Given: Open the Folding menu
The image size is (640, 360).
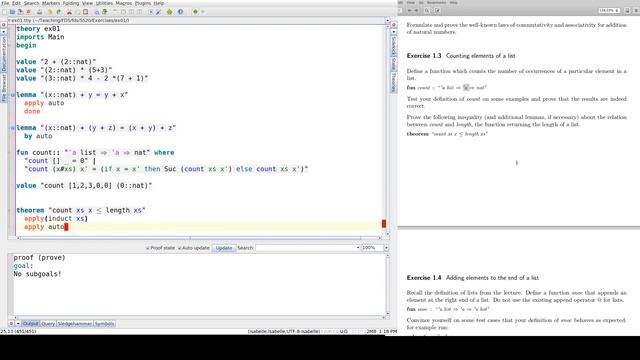Looking at the screenshot, I should pyautogui.click(x=71, y=3).
